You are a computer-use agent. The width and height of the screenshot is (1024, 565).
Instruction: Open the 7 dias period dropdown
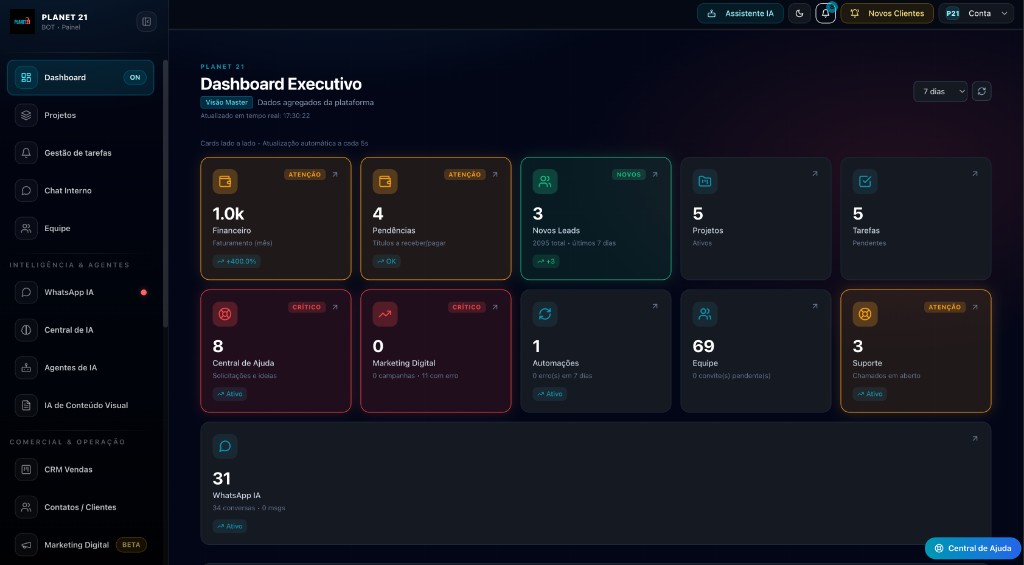pyautogui.click(x=940, y=91)
